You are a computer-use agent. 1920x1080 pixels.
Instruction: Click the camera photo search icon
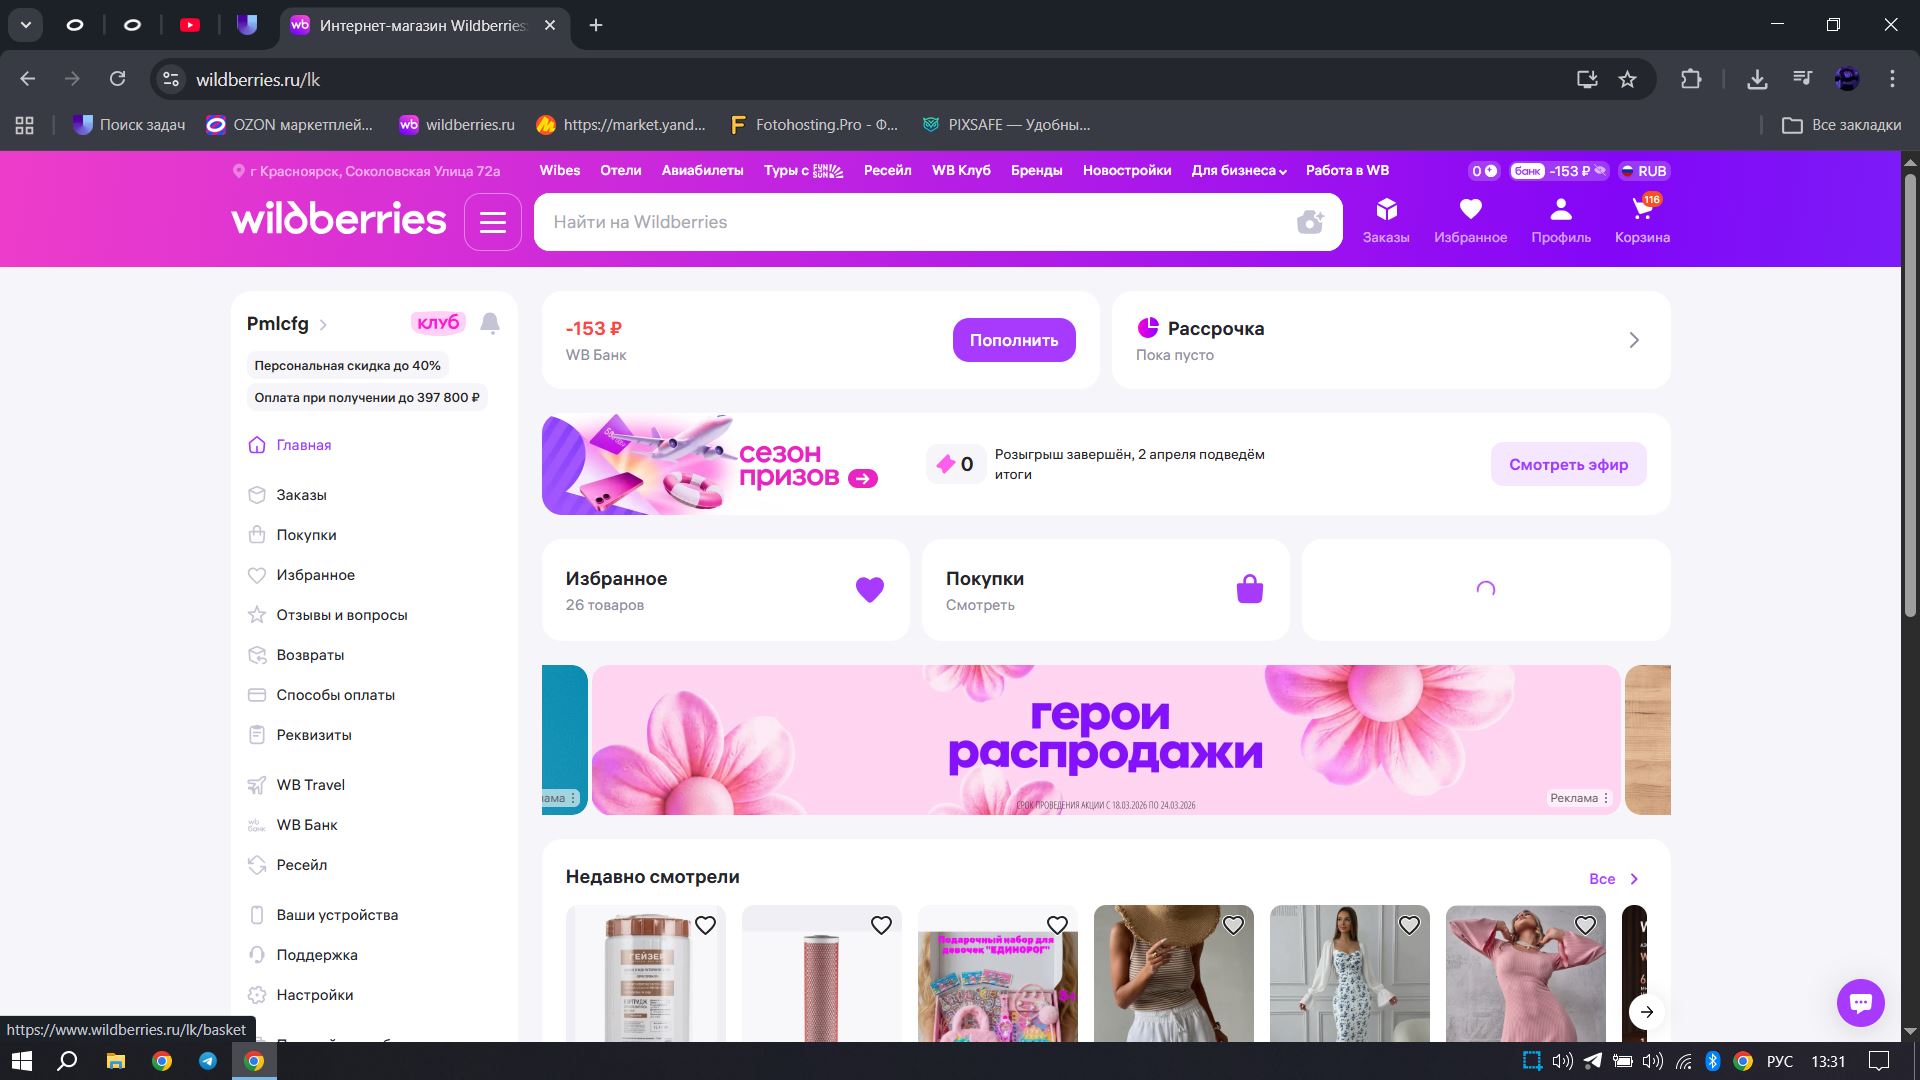1309,222
